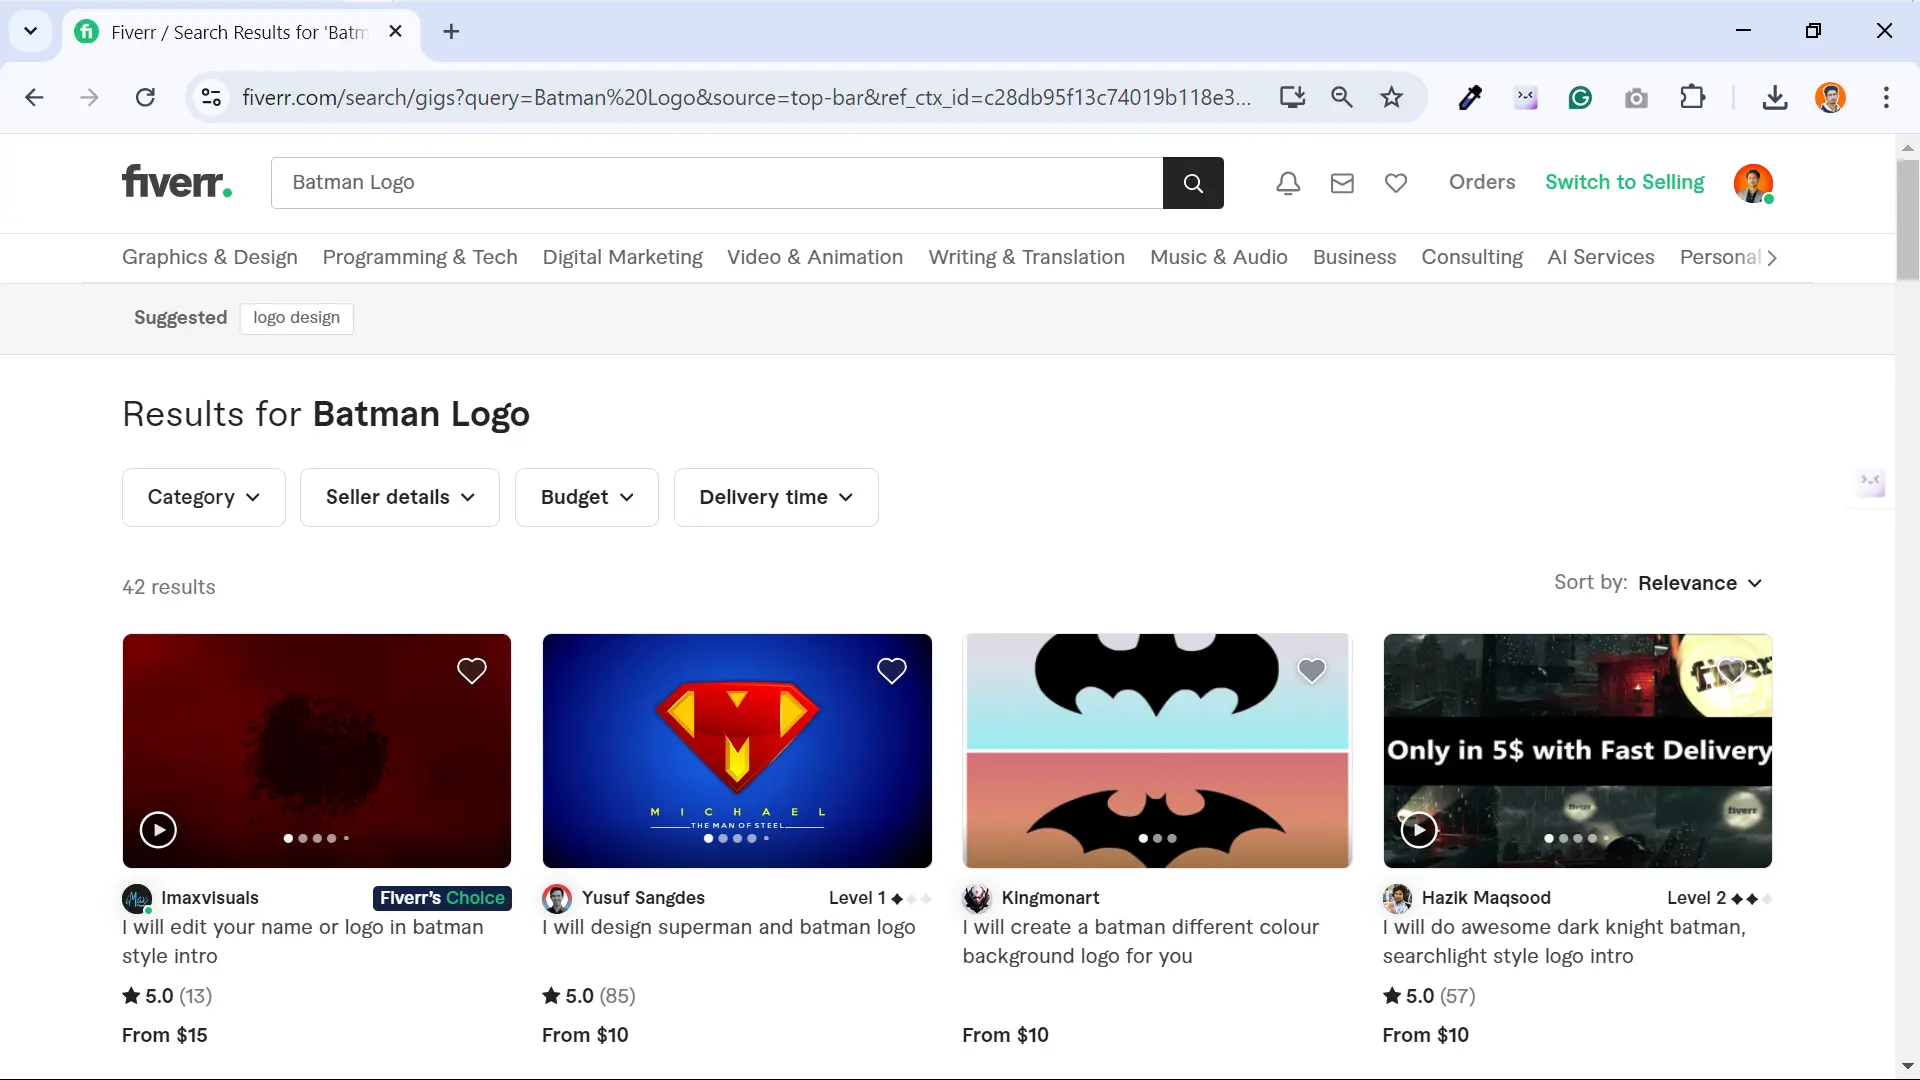Show more categories with right chevron
The width and height of the screenshot is (1920, 1080).
tap(1772, 258)
